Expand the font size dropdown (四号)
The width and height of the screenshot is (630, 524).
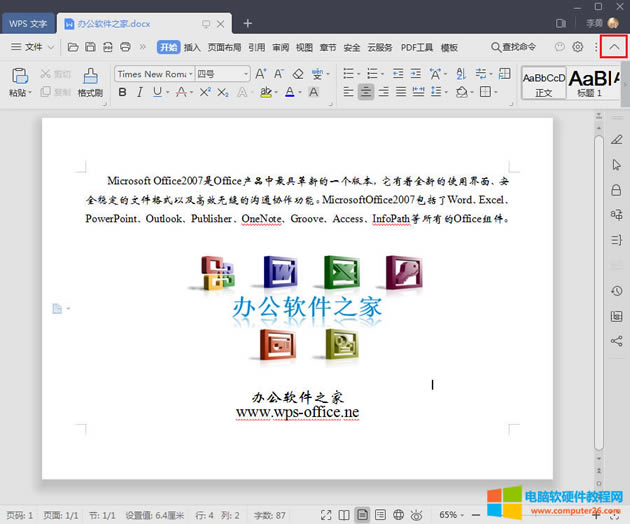point(222,74)
